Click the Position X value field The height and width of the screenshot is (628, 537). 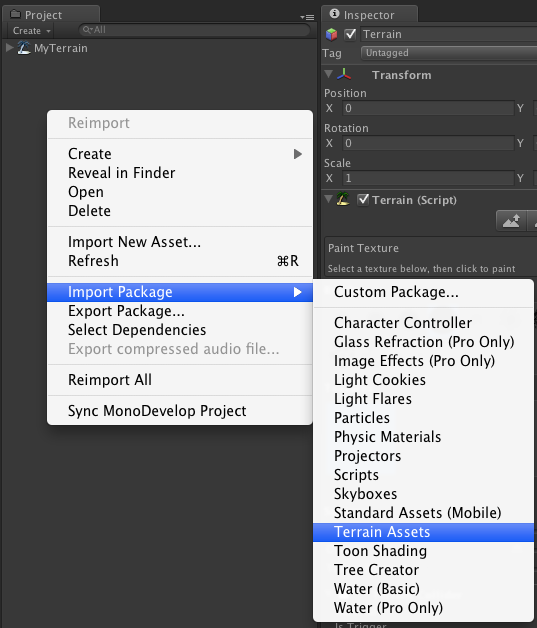[428, 108]
